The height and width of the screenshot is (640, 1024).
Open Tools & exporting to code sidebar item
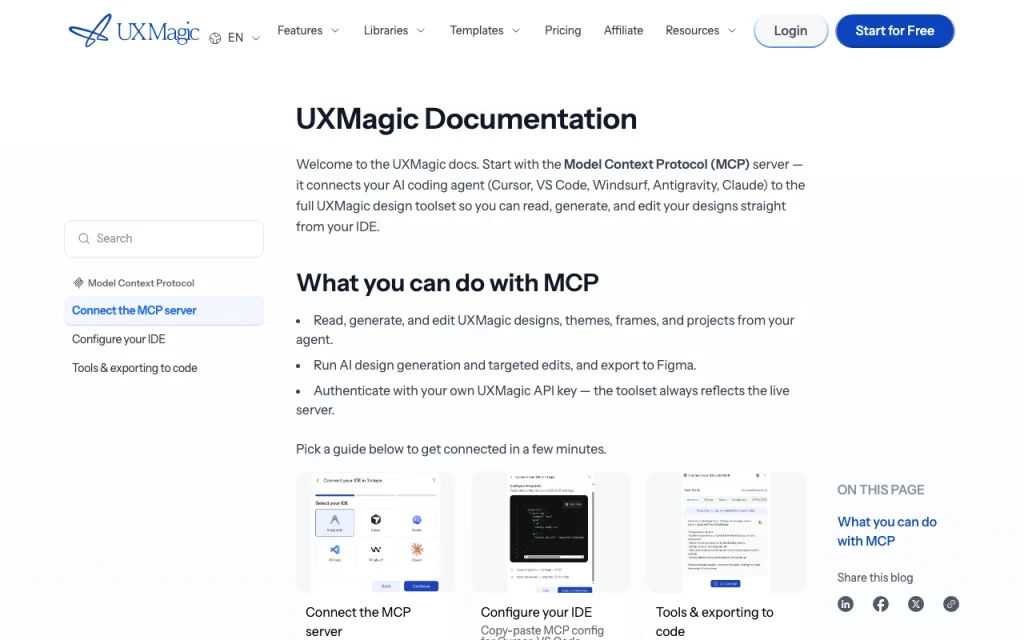[135, 368]
